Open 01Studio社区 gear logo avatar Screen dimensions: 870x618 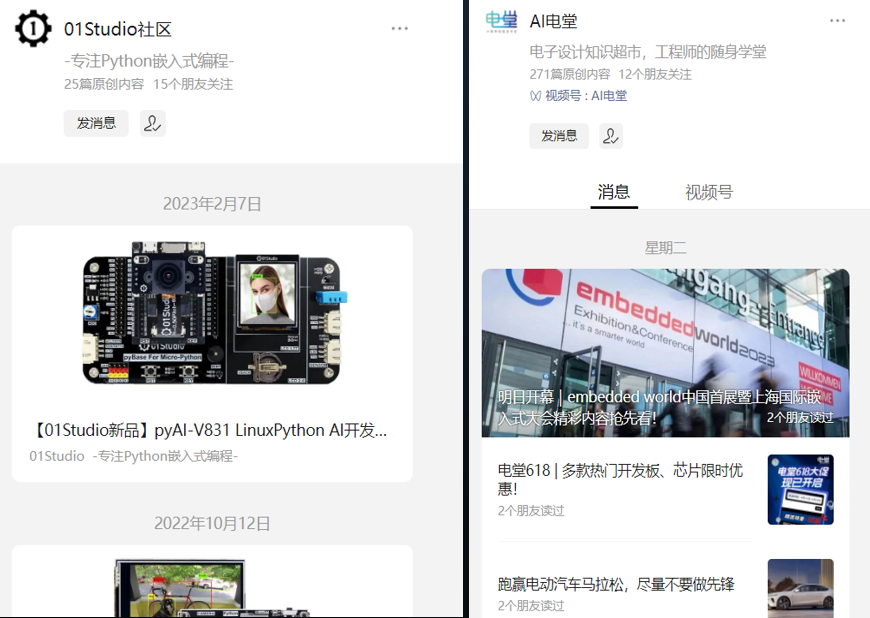33,28
